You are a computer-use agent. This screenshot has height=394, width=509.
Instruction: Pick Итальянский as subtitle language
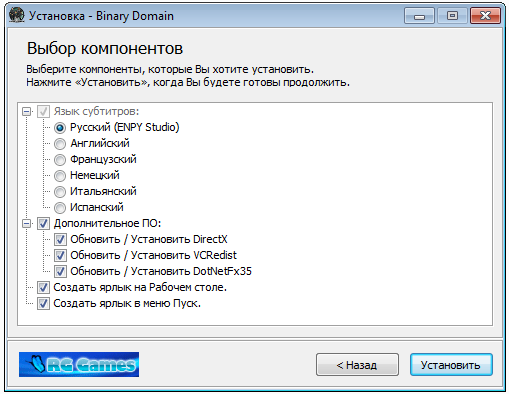point(60,192)
